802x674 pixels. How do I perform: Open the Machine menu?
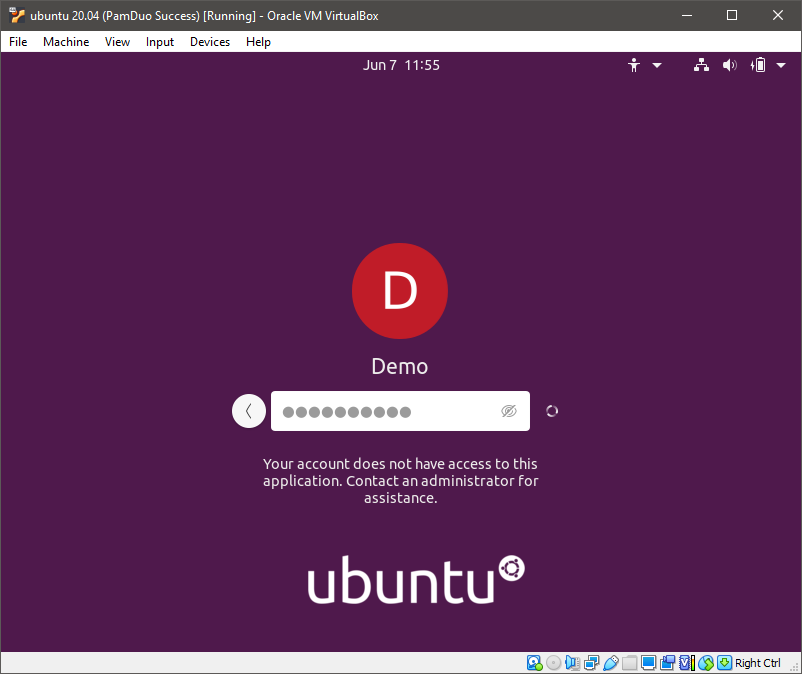click(x=66, y=42)
